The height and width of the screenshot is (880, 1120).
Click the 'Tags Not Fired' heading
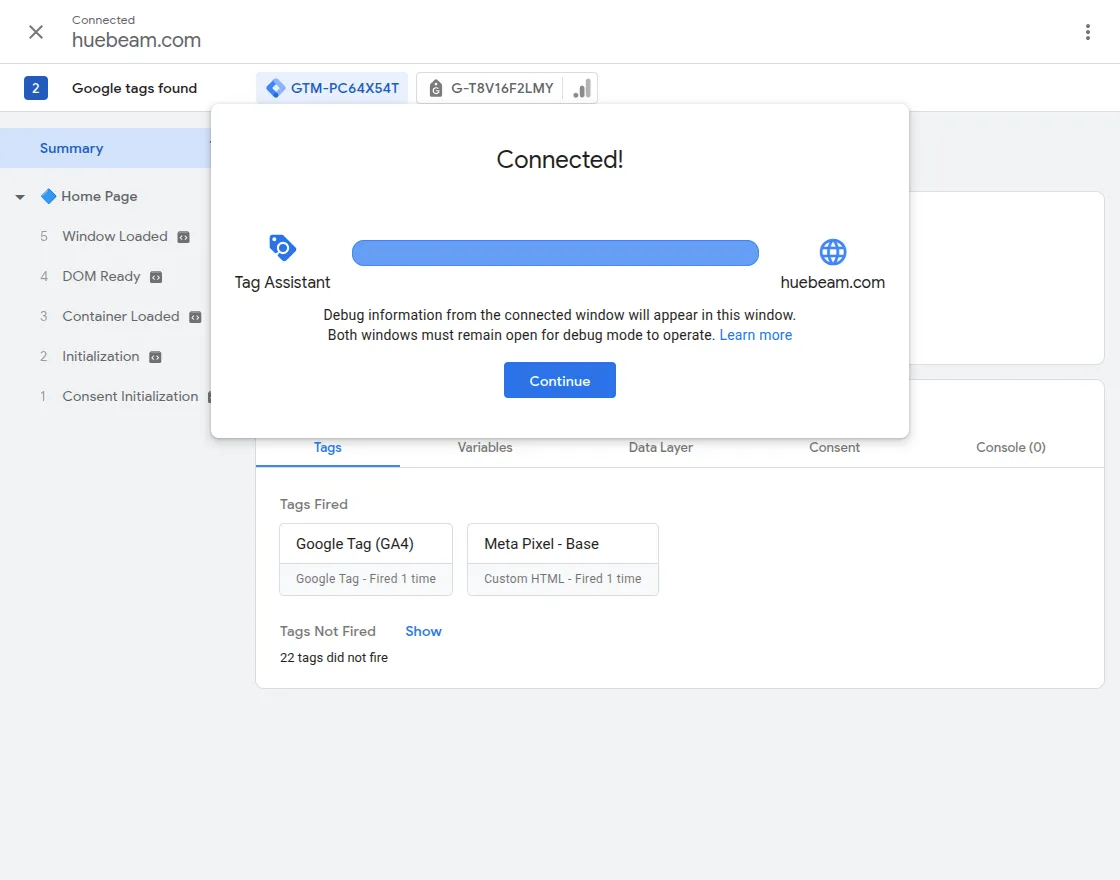(327, 631)
